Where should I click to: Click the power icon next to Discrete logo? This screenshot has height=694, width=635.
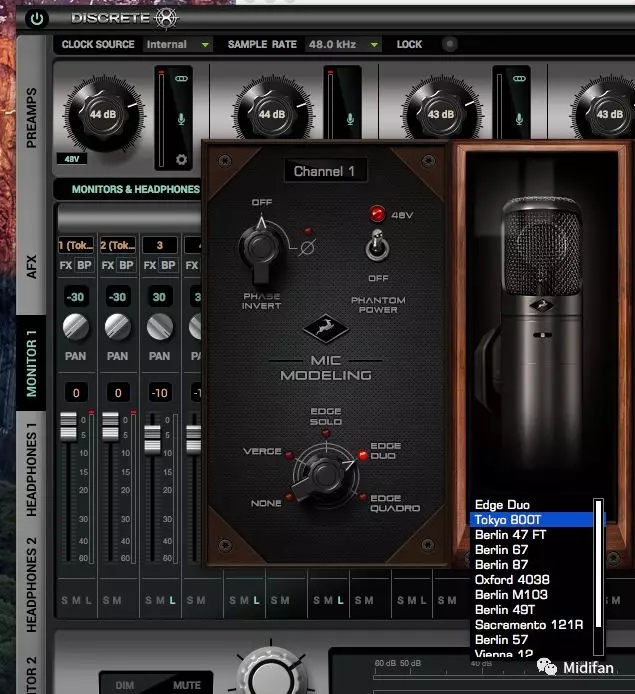pyautogui.click(x=37, y=18)
